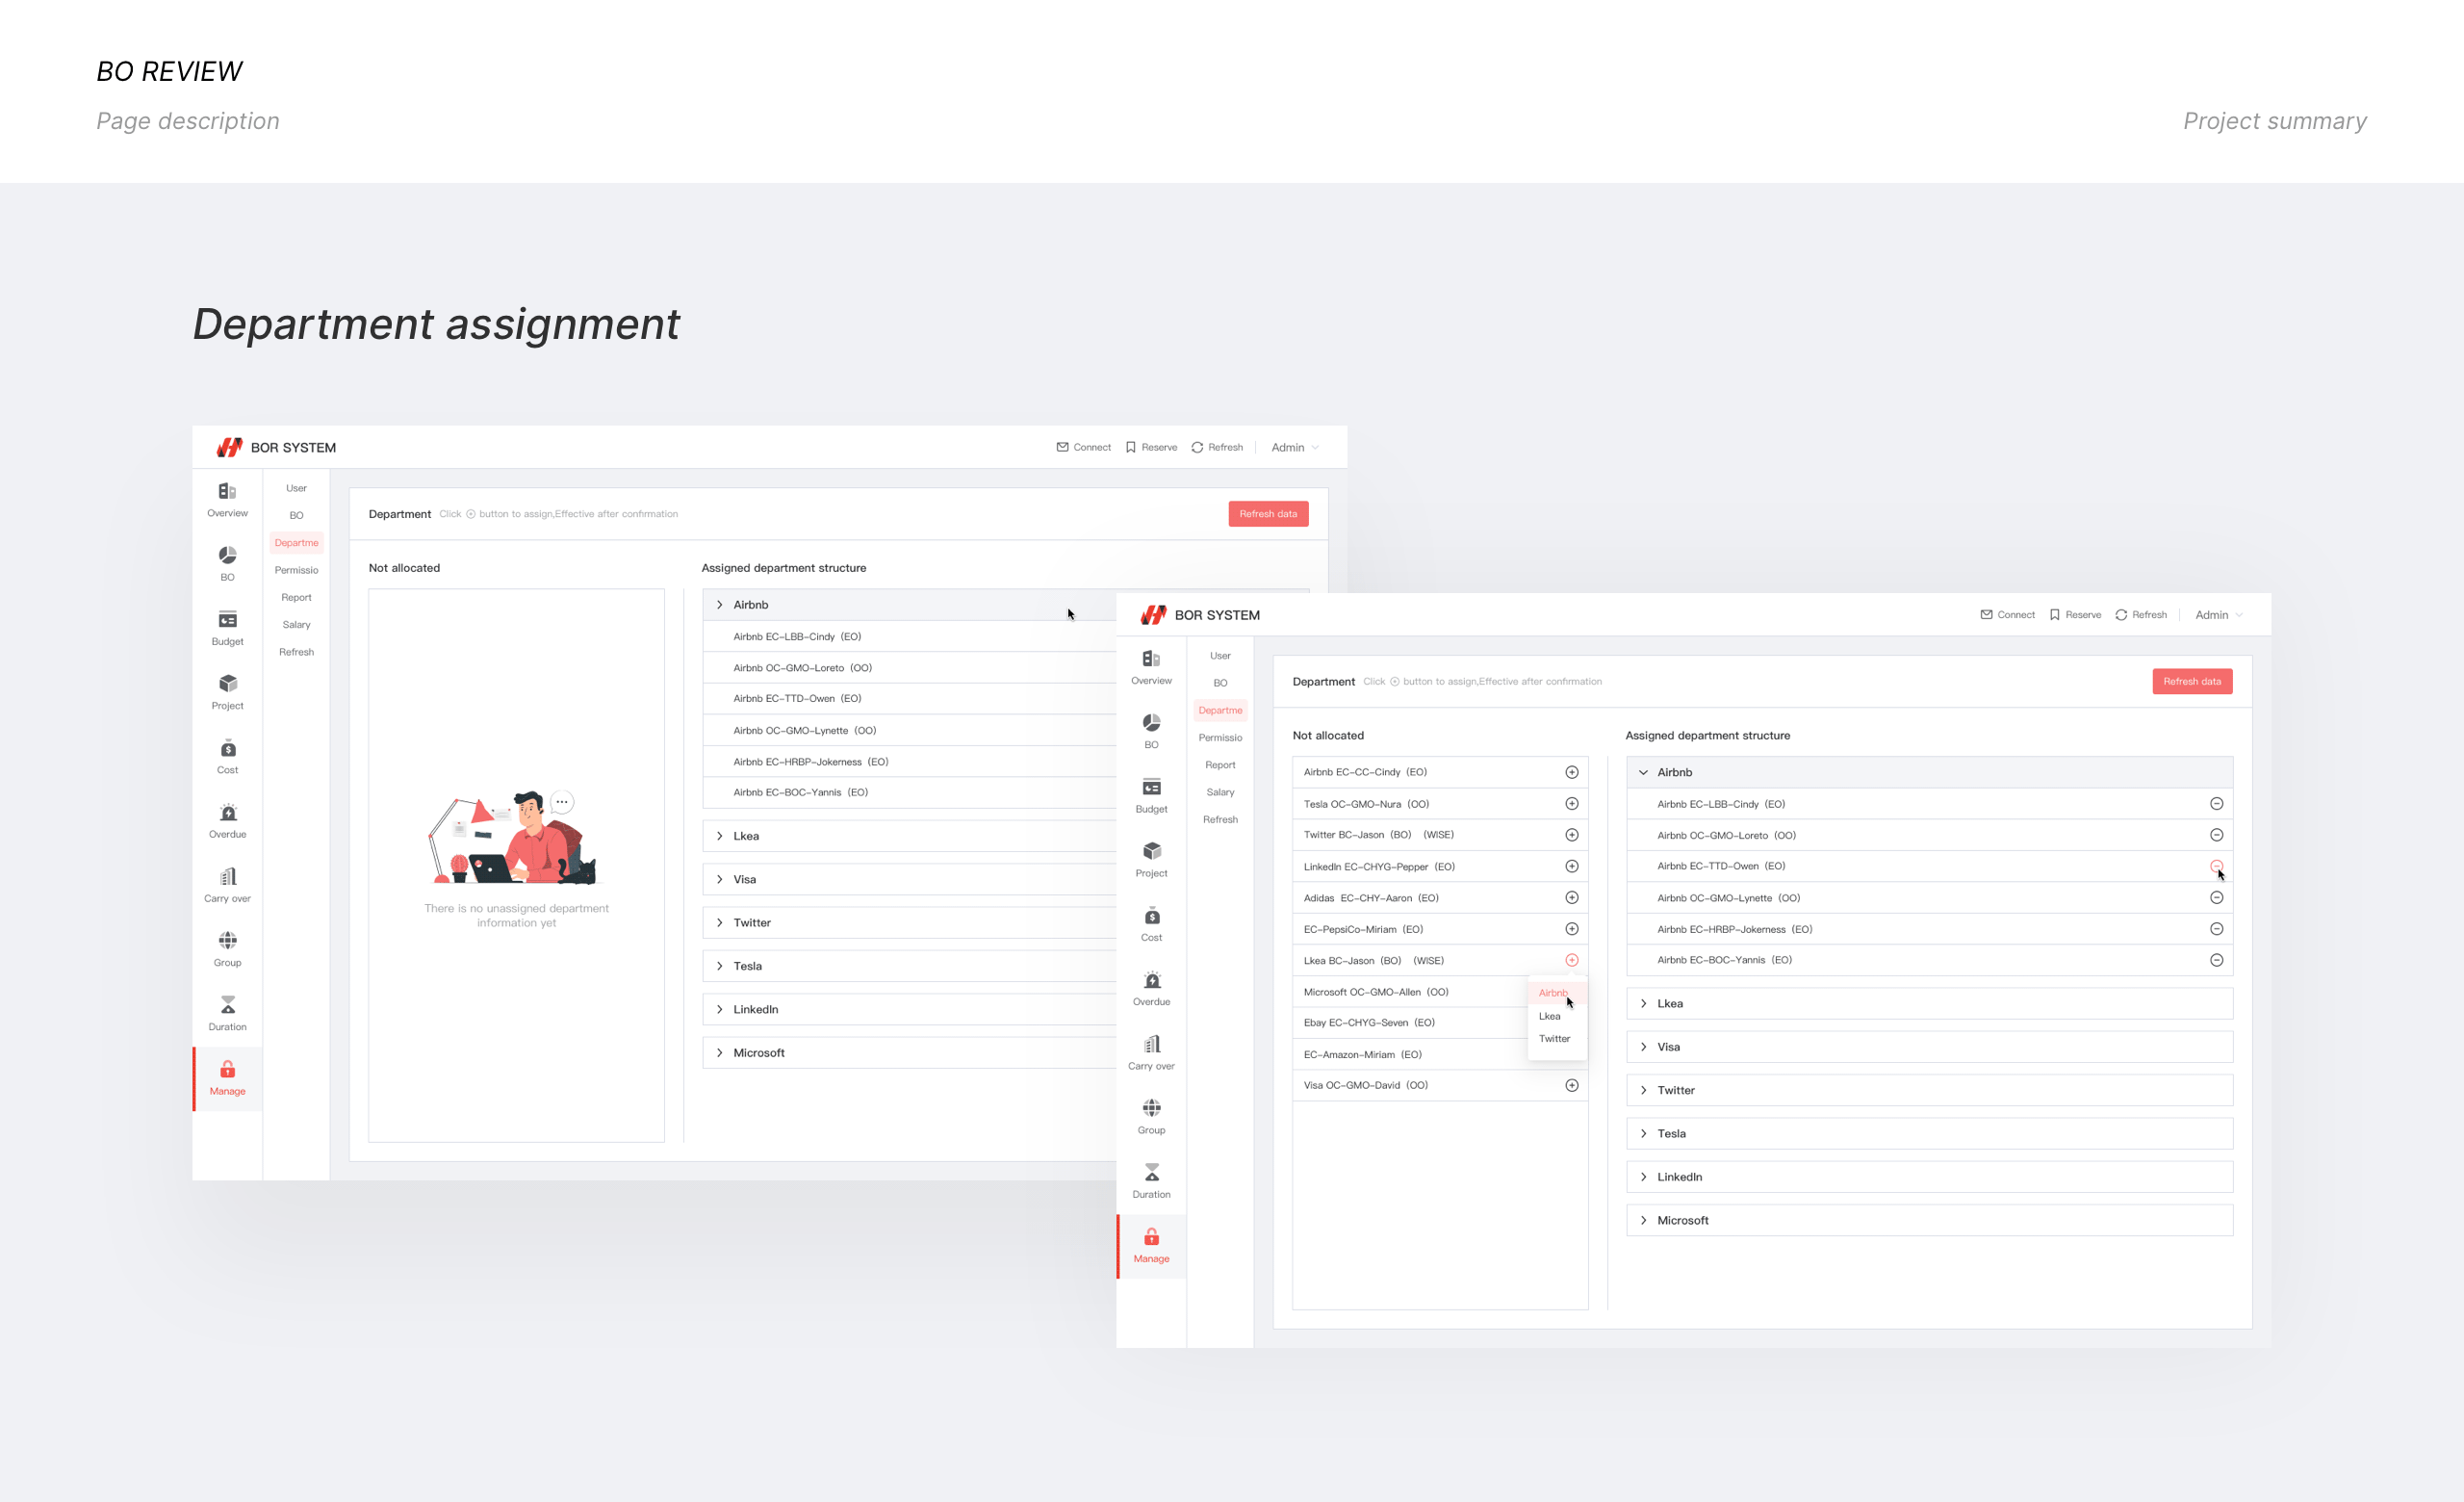
Task: Select Airbnb EC-TTD-Owen row in back window
Action: 909,699
